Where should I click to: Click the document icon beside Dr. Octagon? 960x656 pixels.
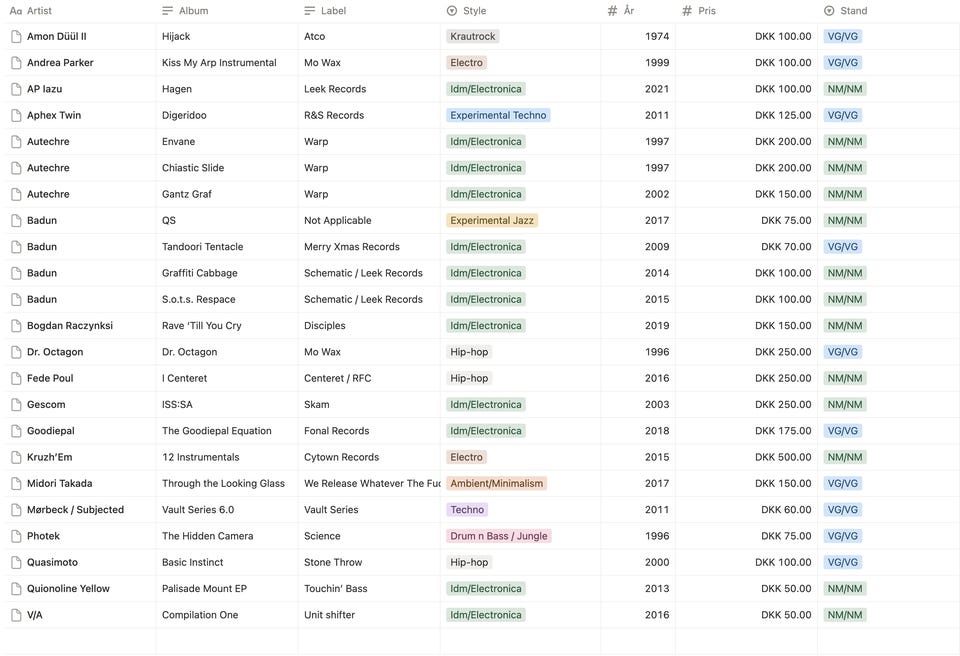(x=16, y=352)
